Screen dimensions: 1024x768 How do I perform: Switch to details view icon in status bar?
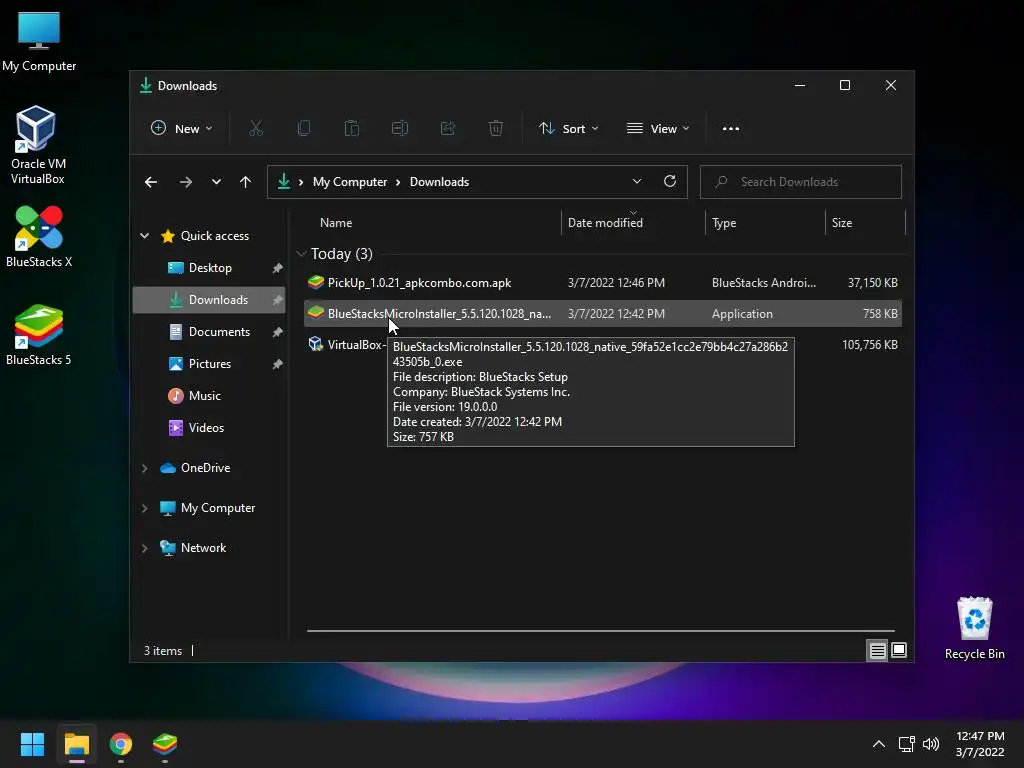[x=877, y=650]
